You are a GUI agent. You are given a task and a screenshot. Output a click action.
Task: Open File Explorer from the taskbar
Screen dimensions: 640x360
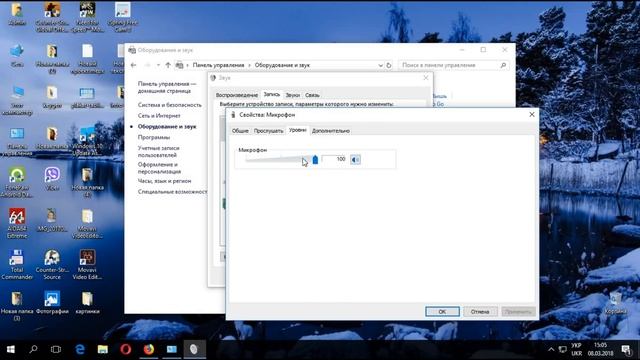[x=103, y=349]
